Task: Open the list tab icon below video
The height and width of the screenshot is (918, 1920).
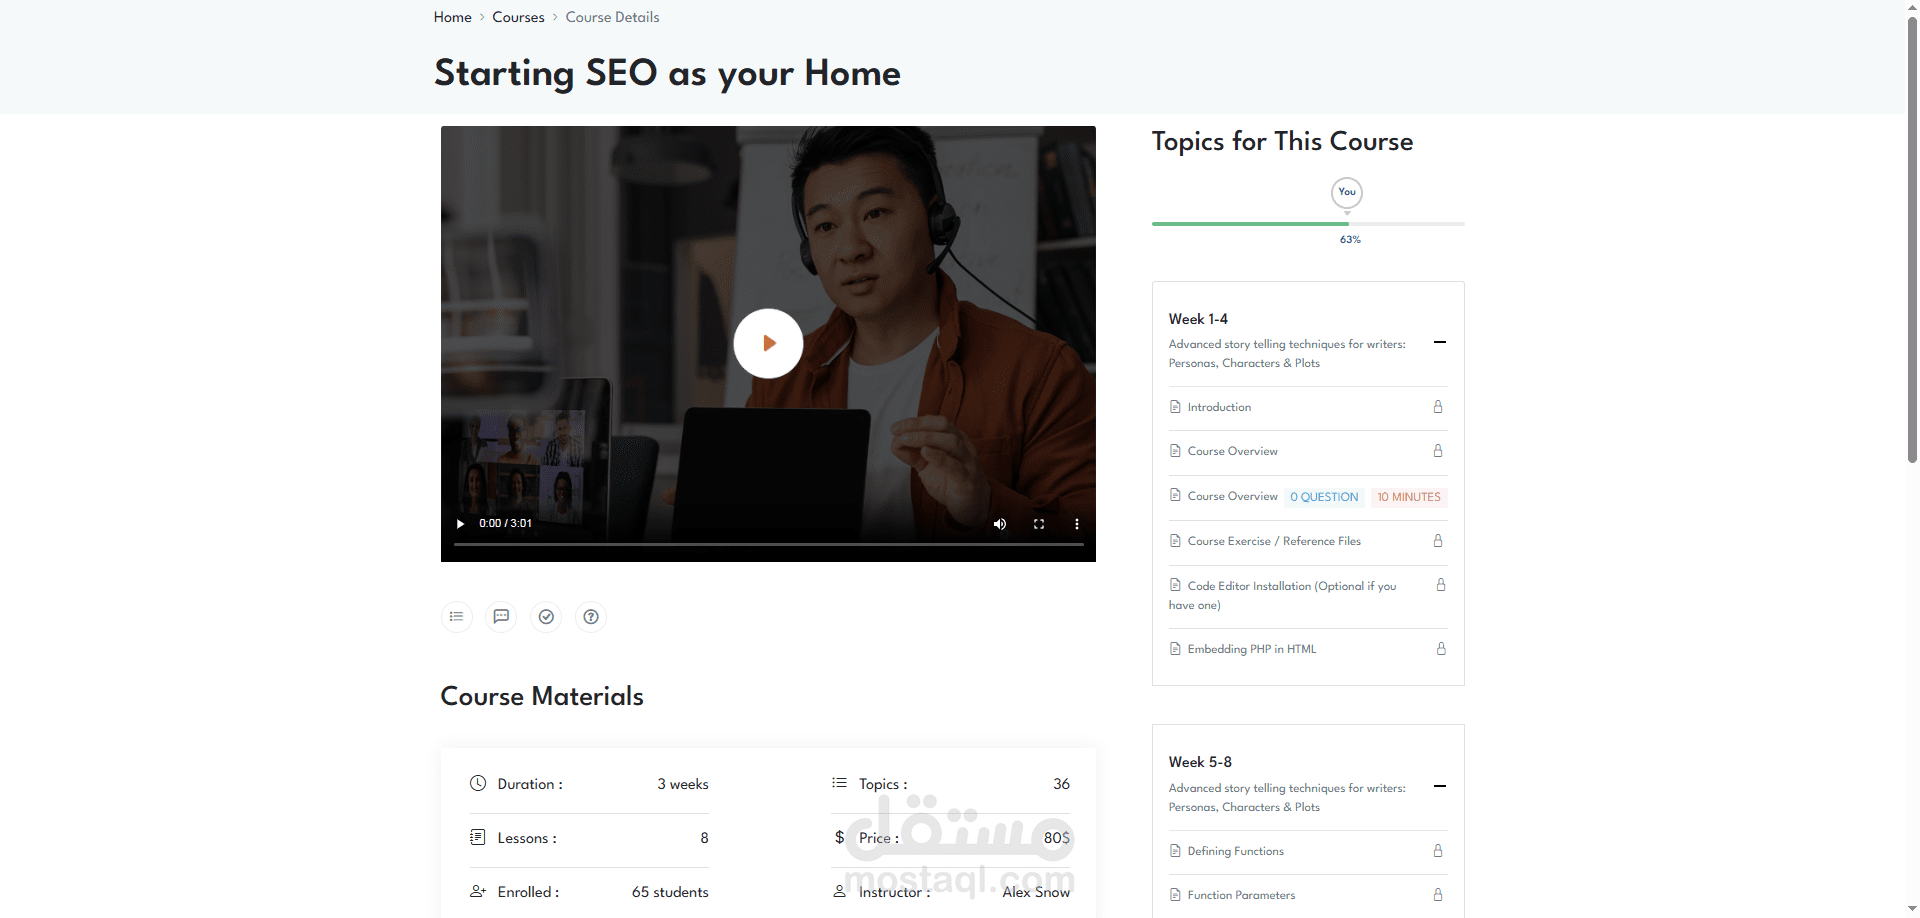Action: 456,616
